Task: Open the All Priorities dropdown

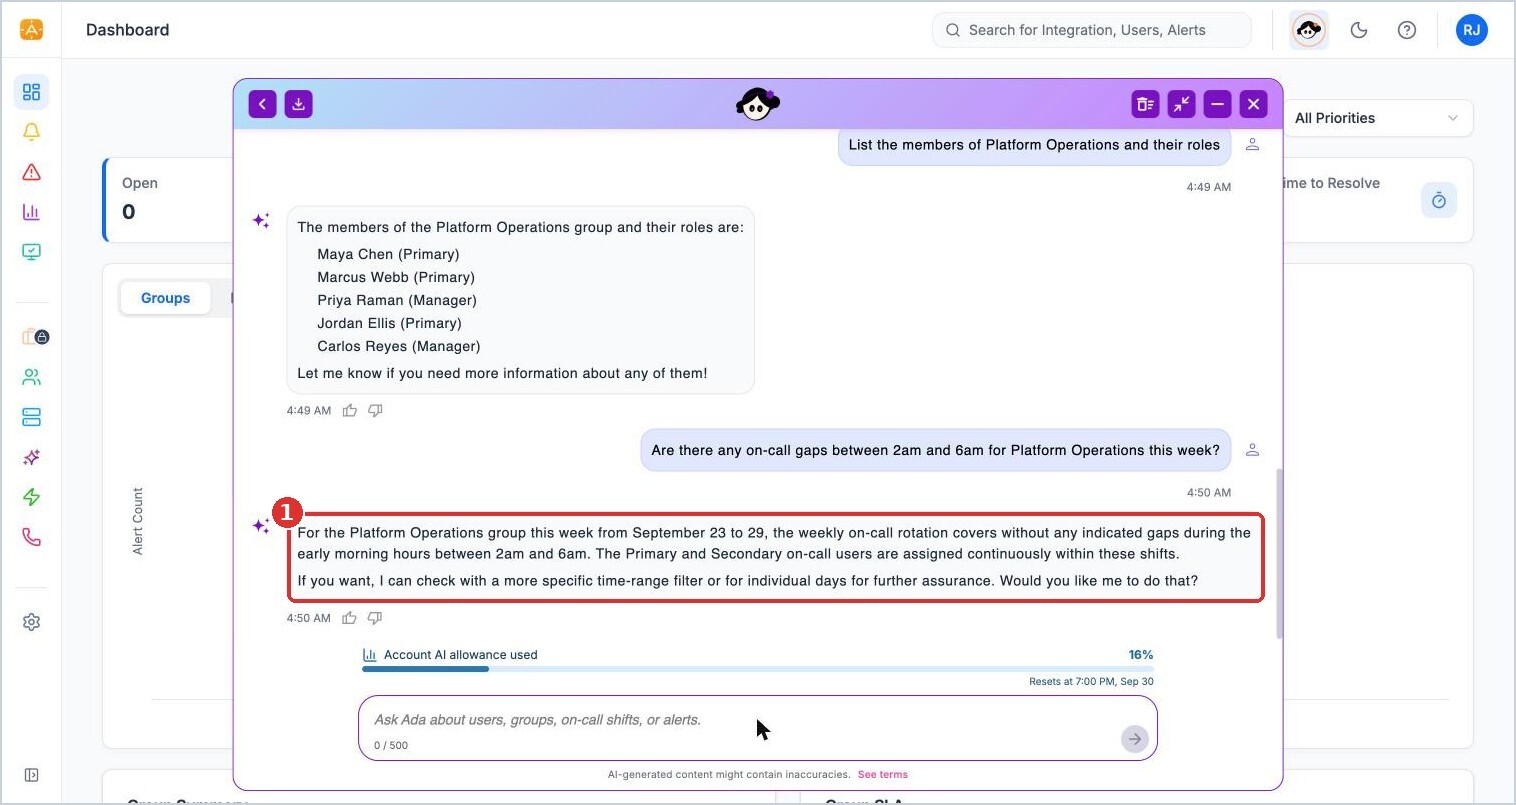Action: [1377, 118]
